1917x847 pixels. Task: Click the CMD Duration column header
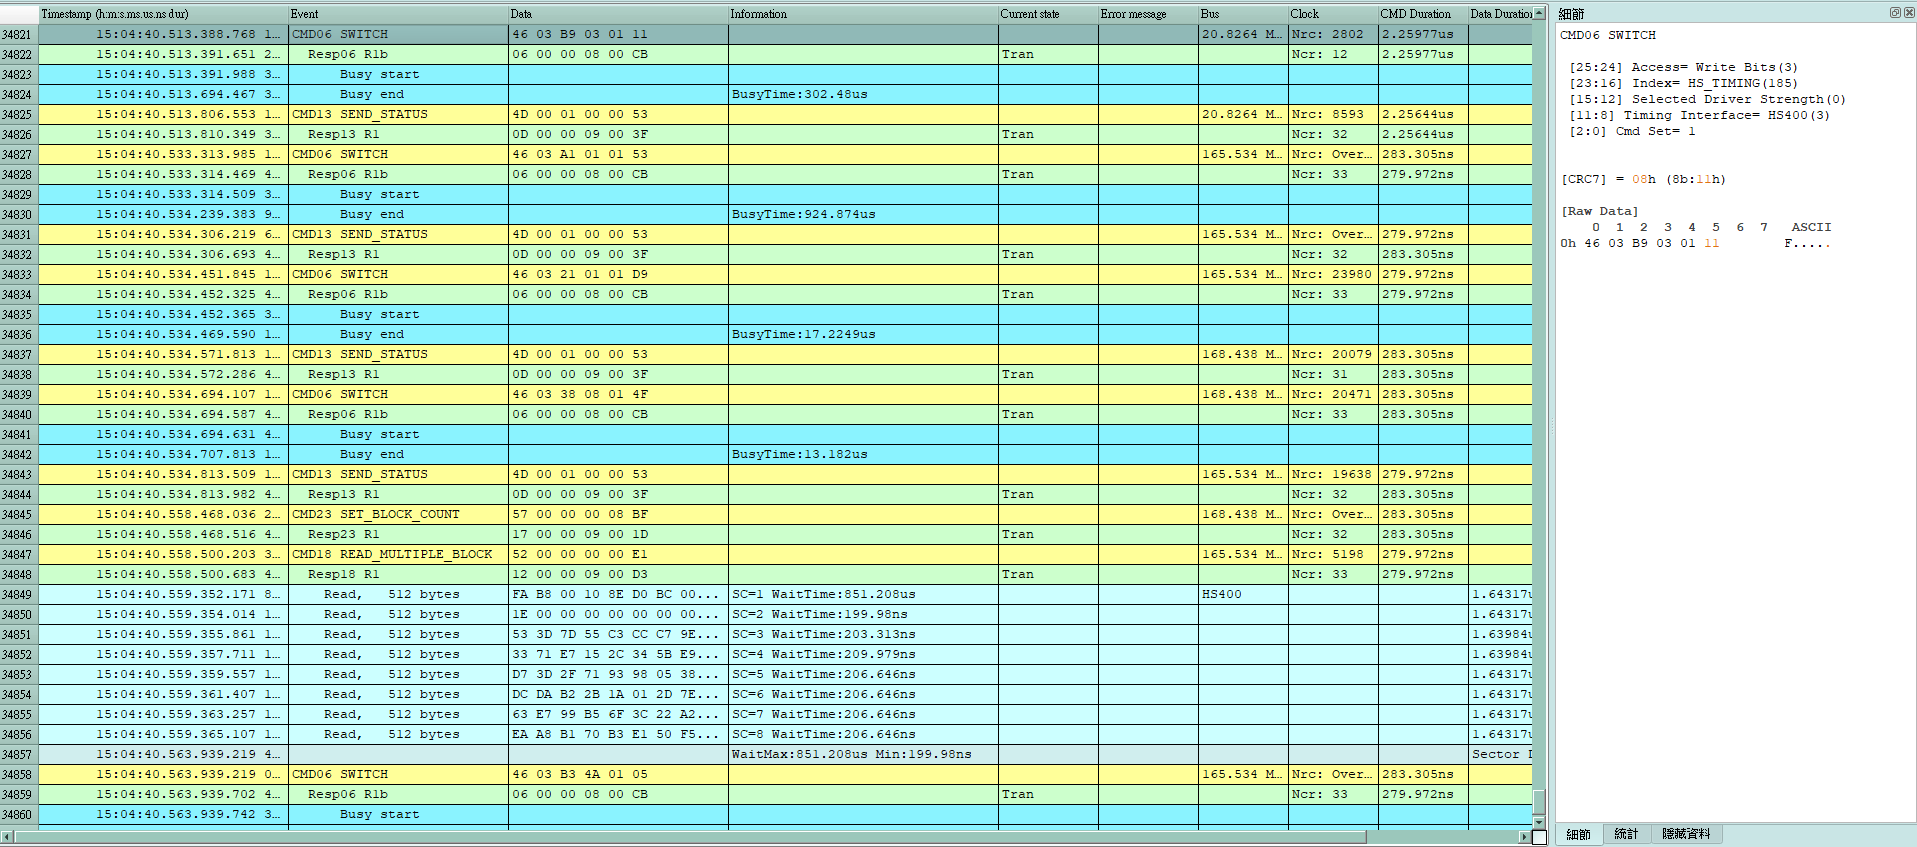click(1423, 14)
